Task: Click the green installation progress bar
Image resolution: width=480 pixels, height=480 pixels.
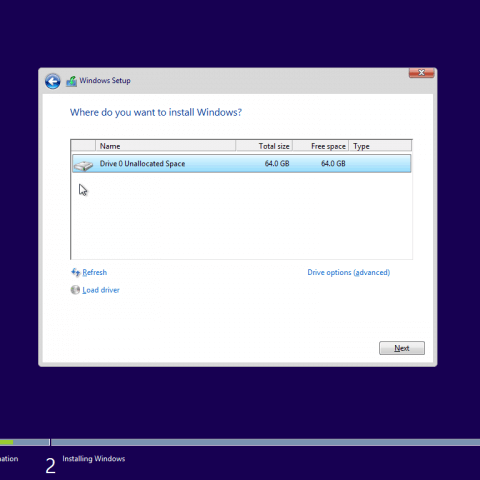Action: pyautogui.click(x=7, y=442)
